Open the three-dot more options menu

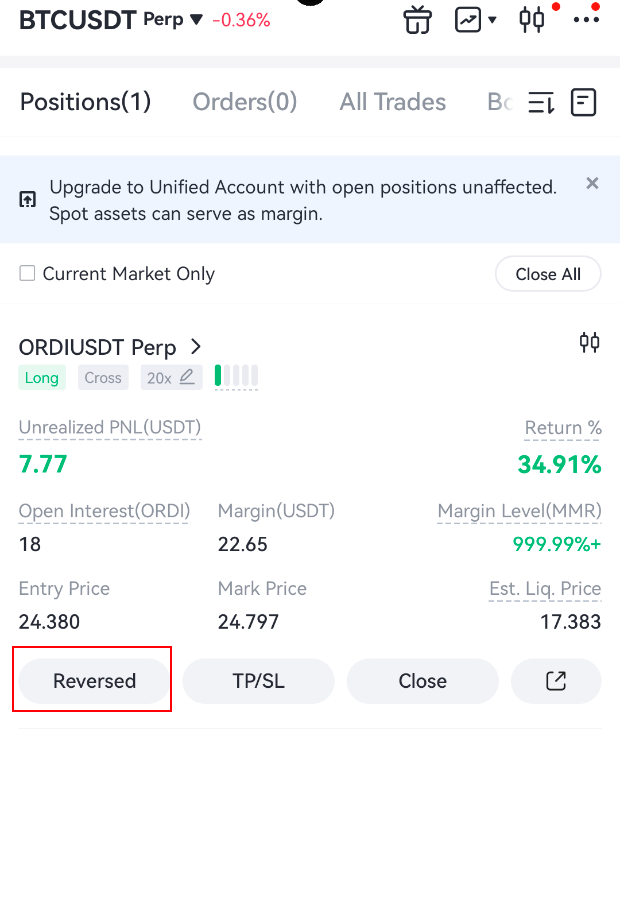pyautogui.click(x=586, y=19)
